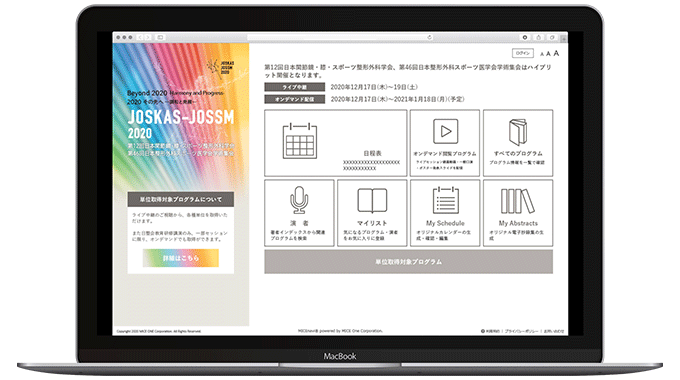Viewport: 680px width, 380px height.
Task: Open the 演者 microphone tile
Action: (299, 213)
